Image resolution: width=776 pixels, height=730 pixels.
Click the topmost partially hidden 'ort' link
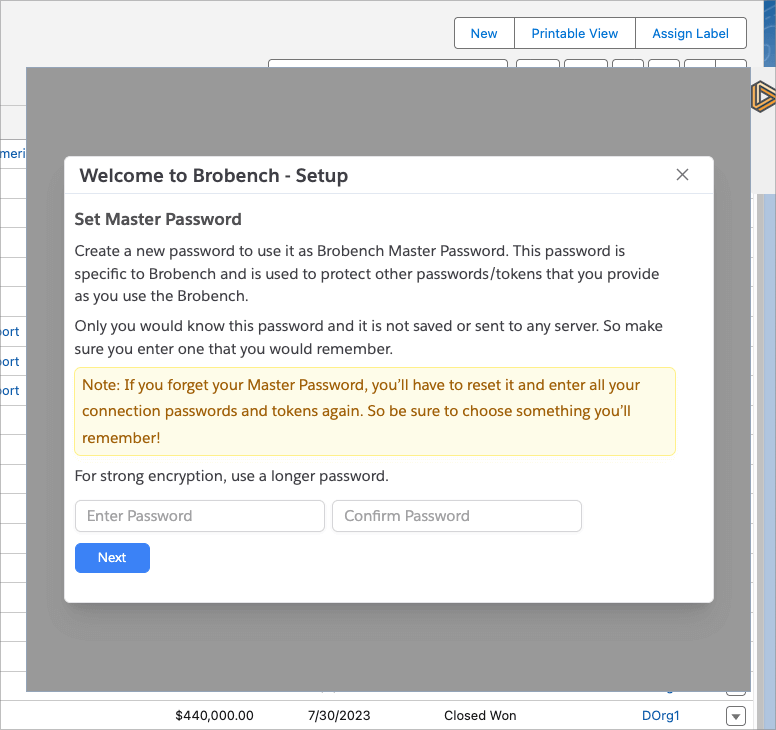(x=10, y=332)
